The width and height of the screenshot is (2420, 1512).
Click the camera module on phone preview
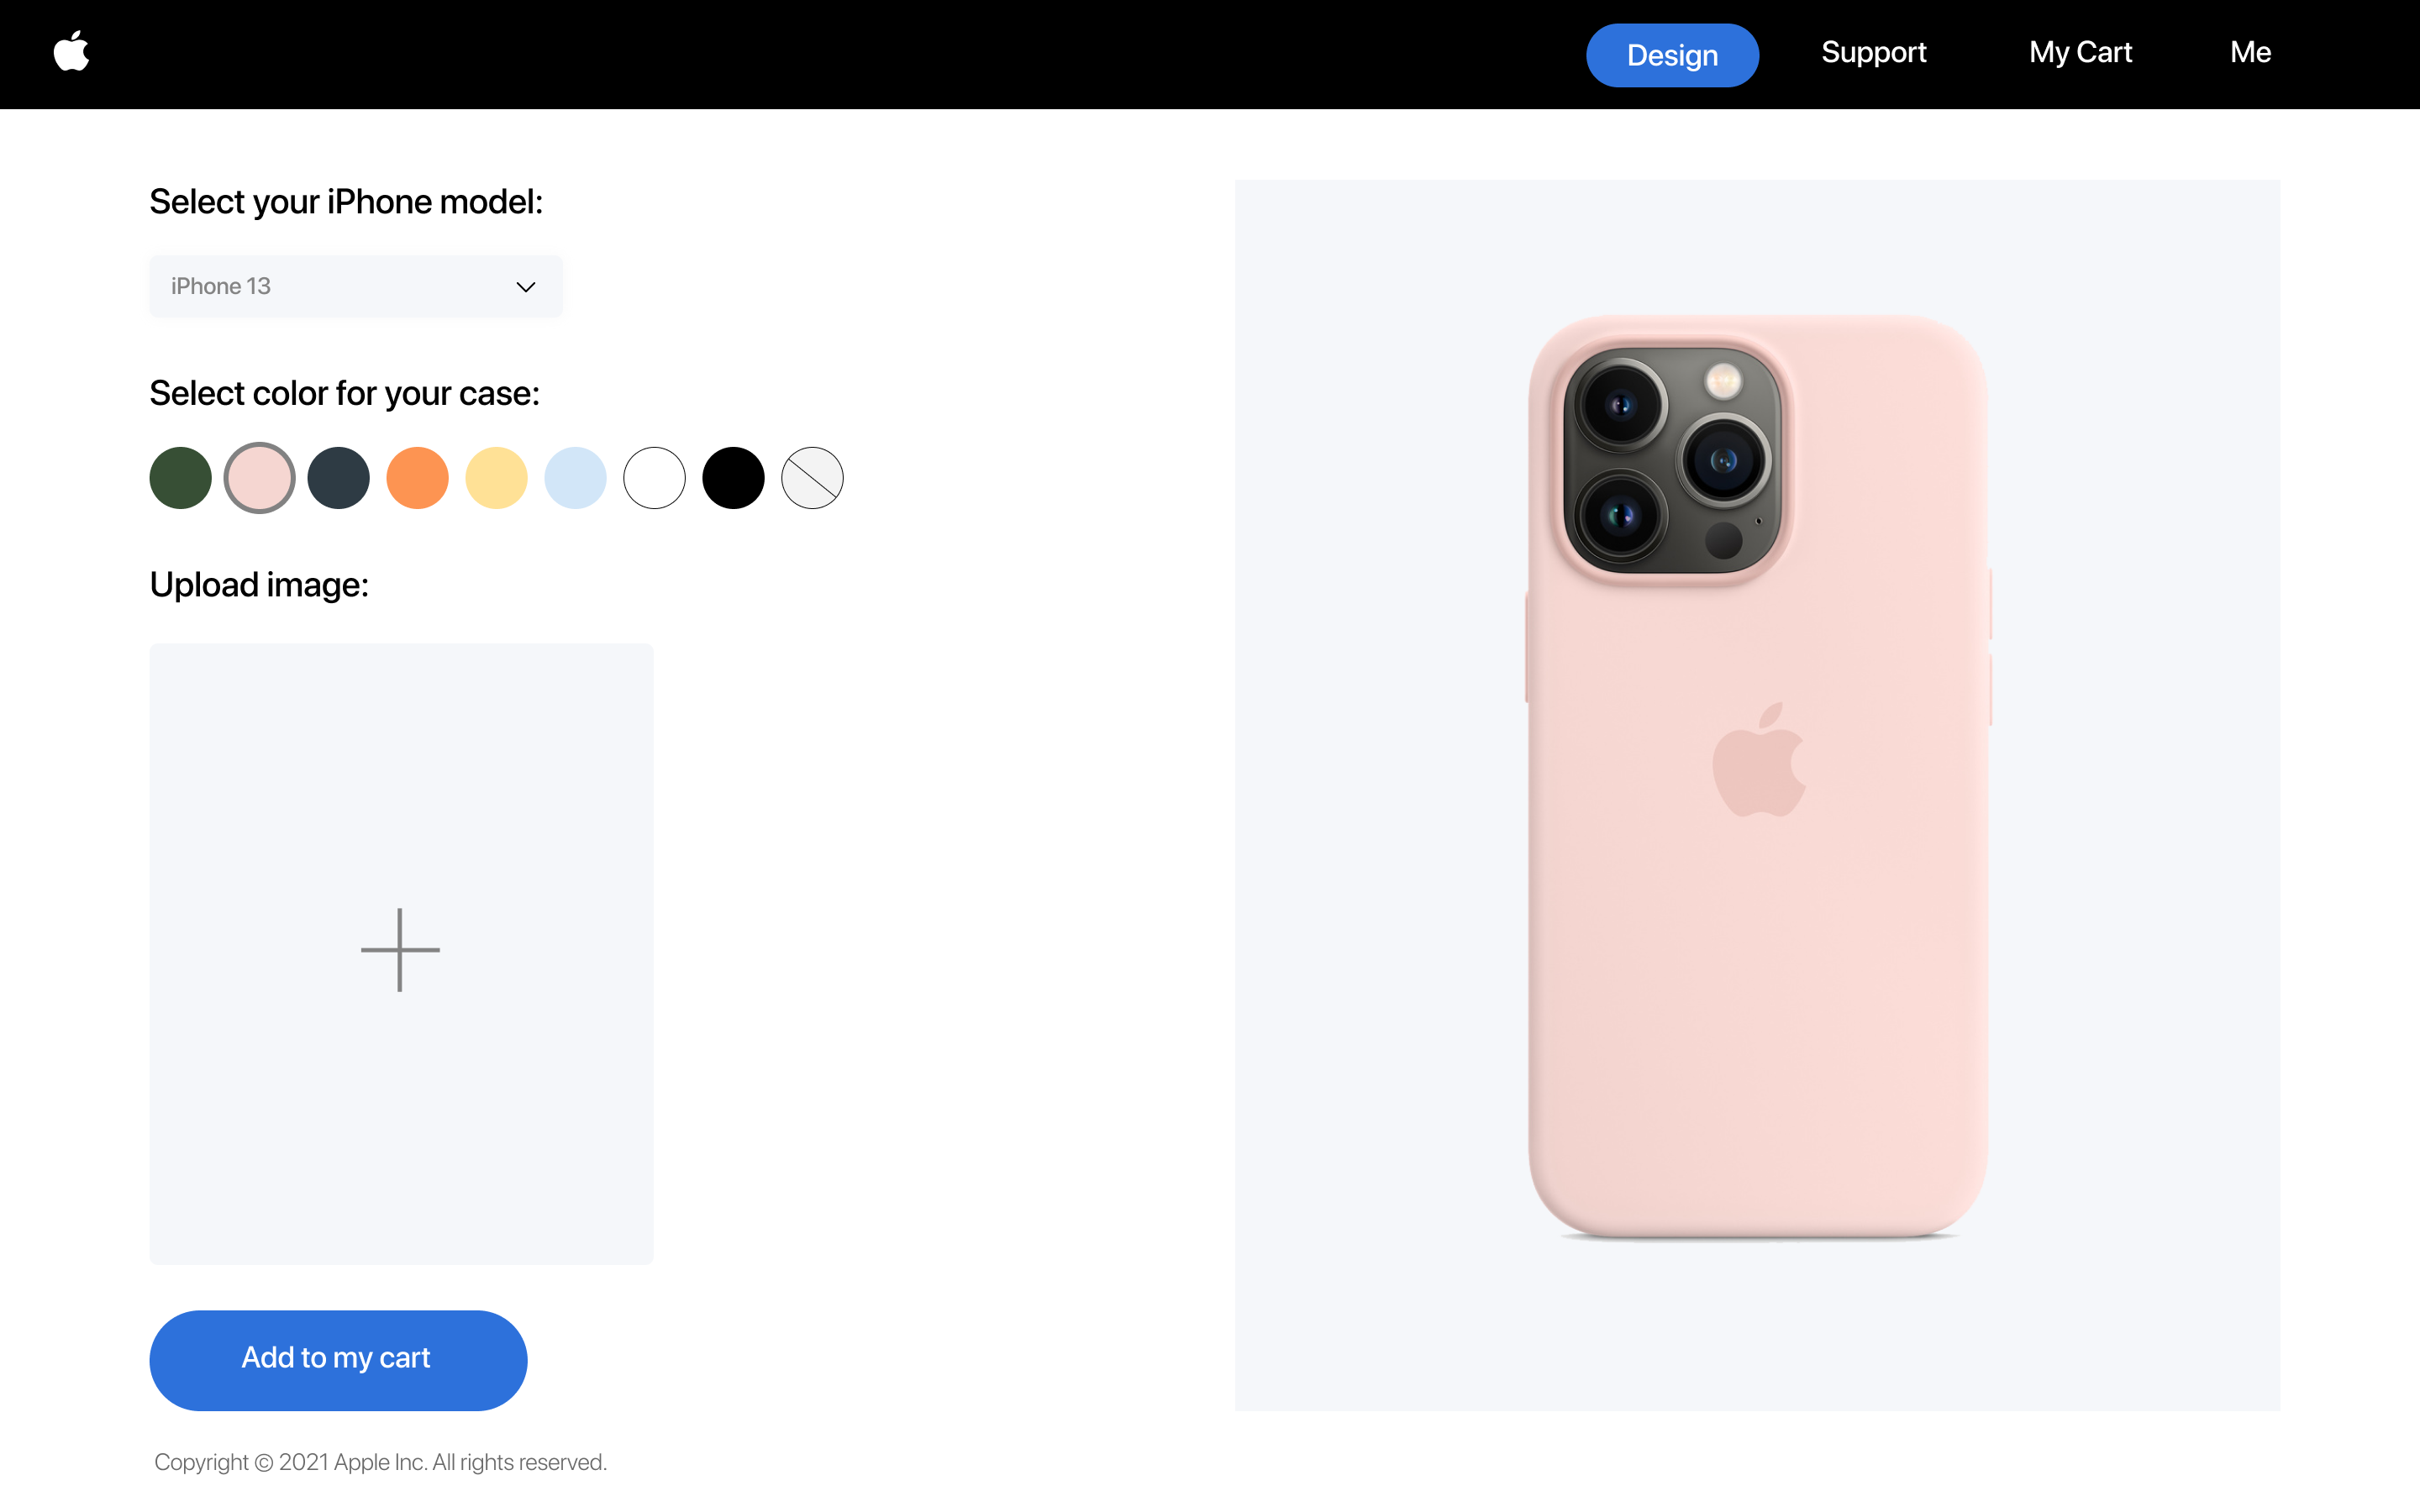[1673, 461]
